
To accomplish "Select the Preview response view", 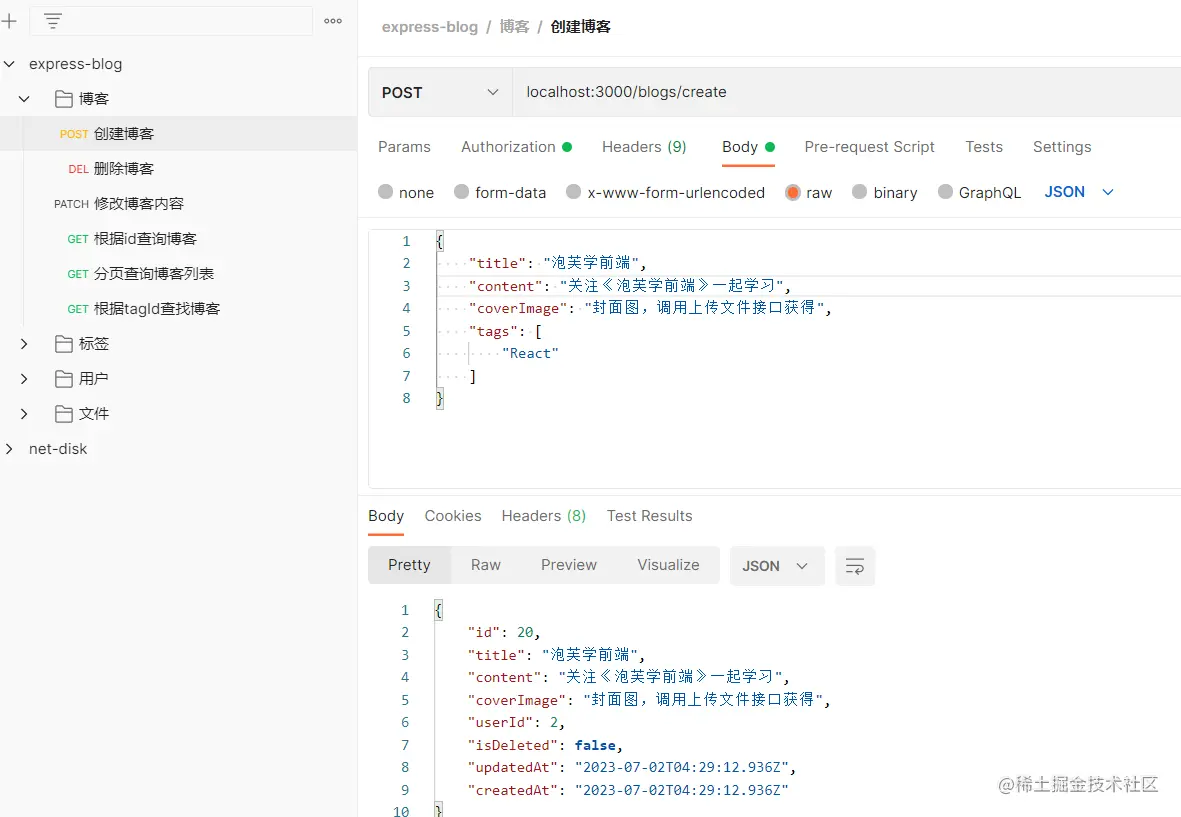I will (x=569, y=565).
